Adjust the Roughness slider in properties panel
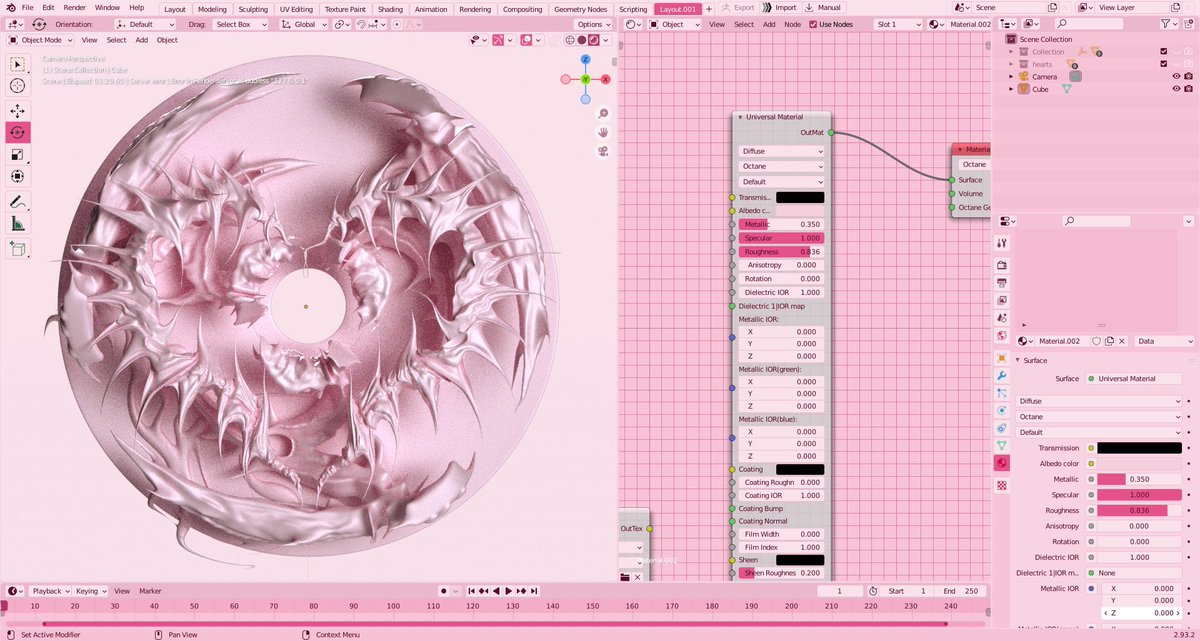Image resolution: width=1200 pixels, height=641 pixels. pos(1139,510)
